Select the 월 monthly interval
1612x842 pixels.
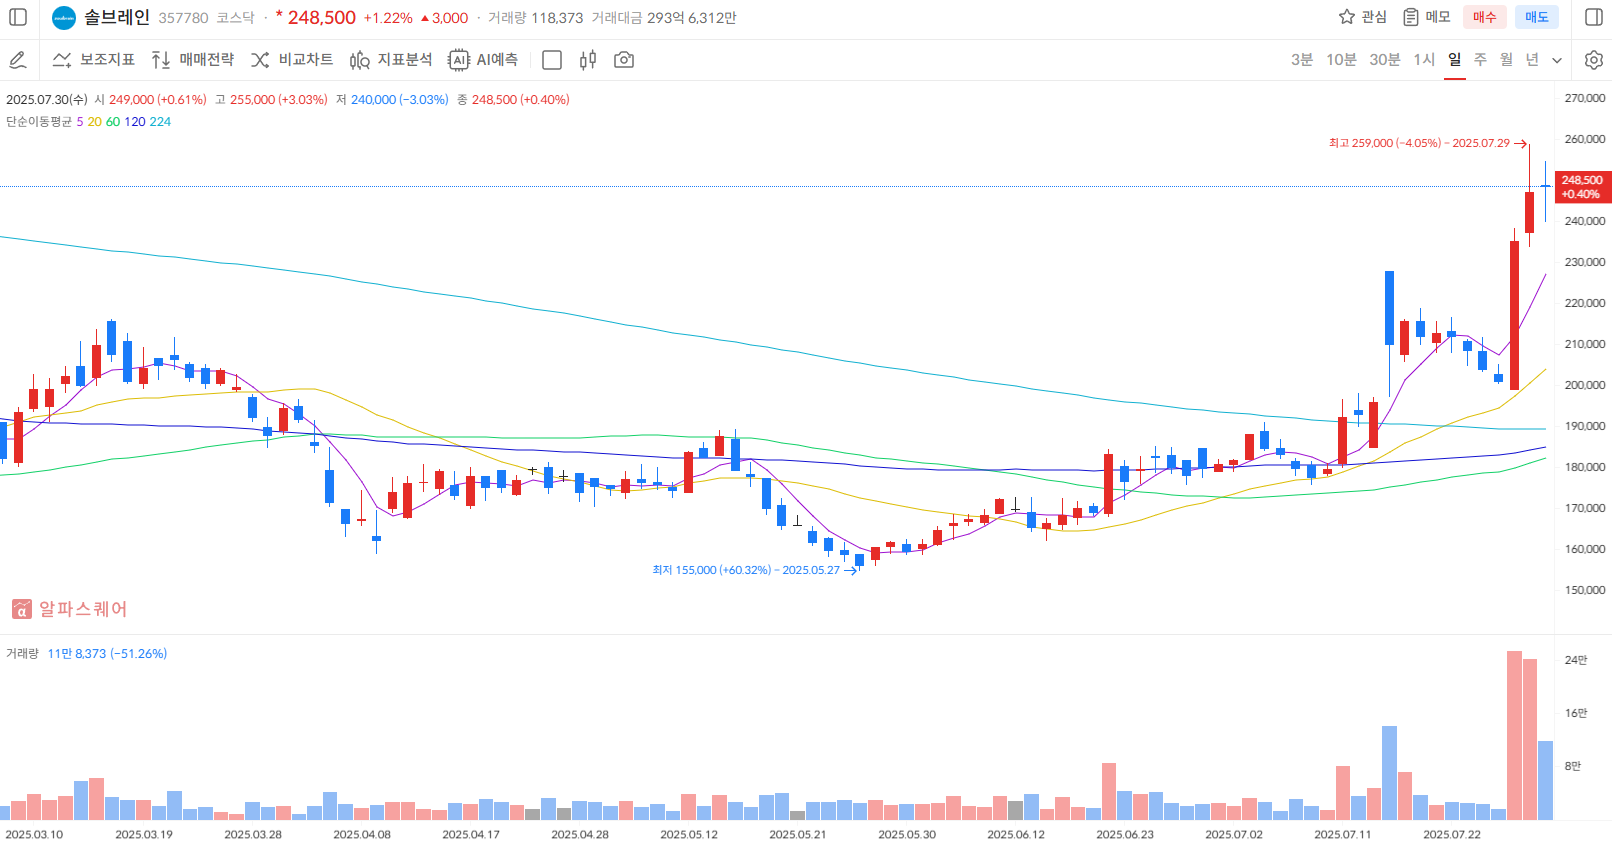click(1506, 60)
